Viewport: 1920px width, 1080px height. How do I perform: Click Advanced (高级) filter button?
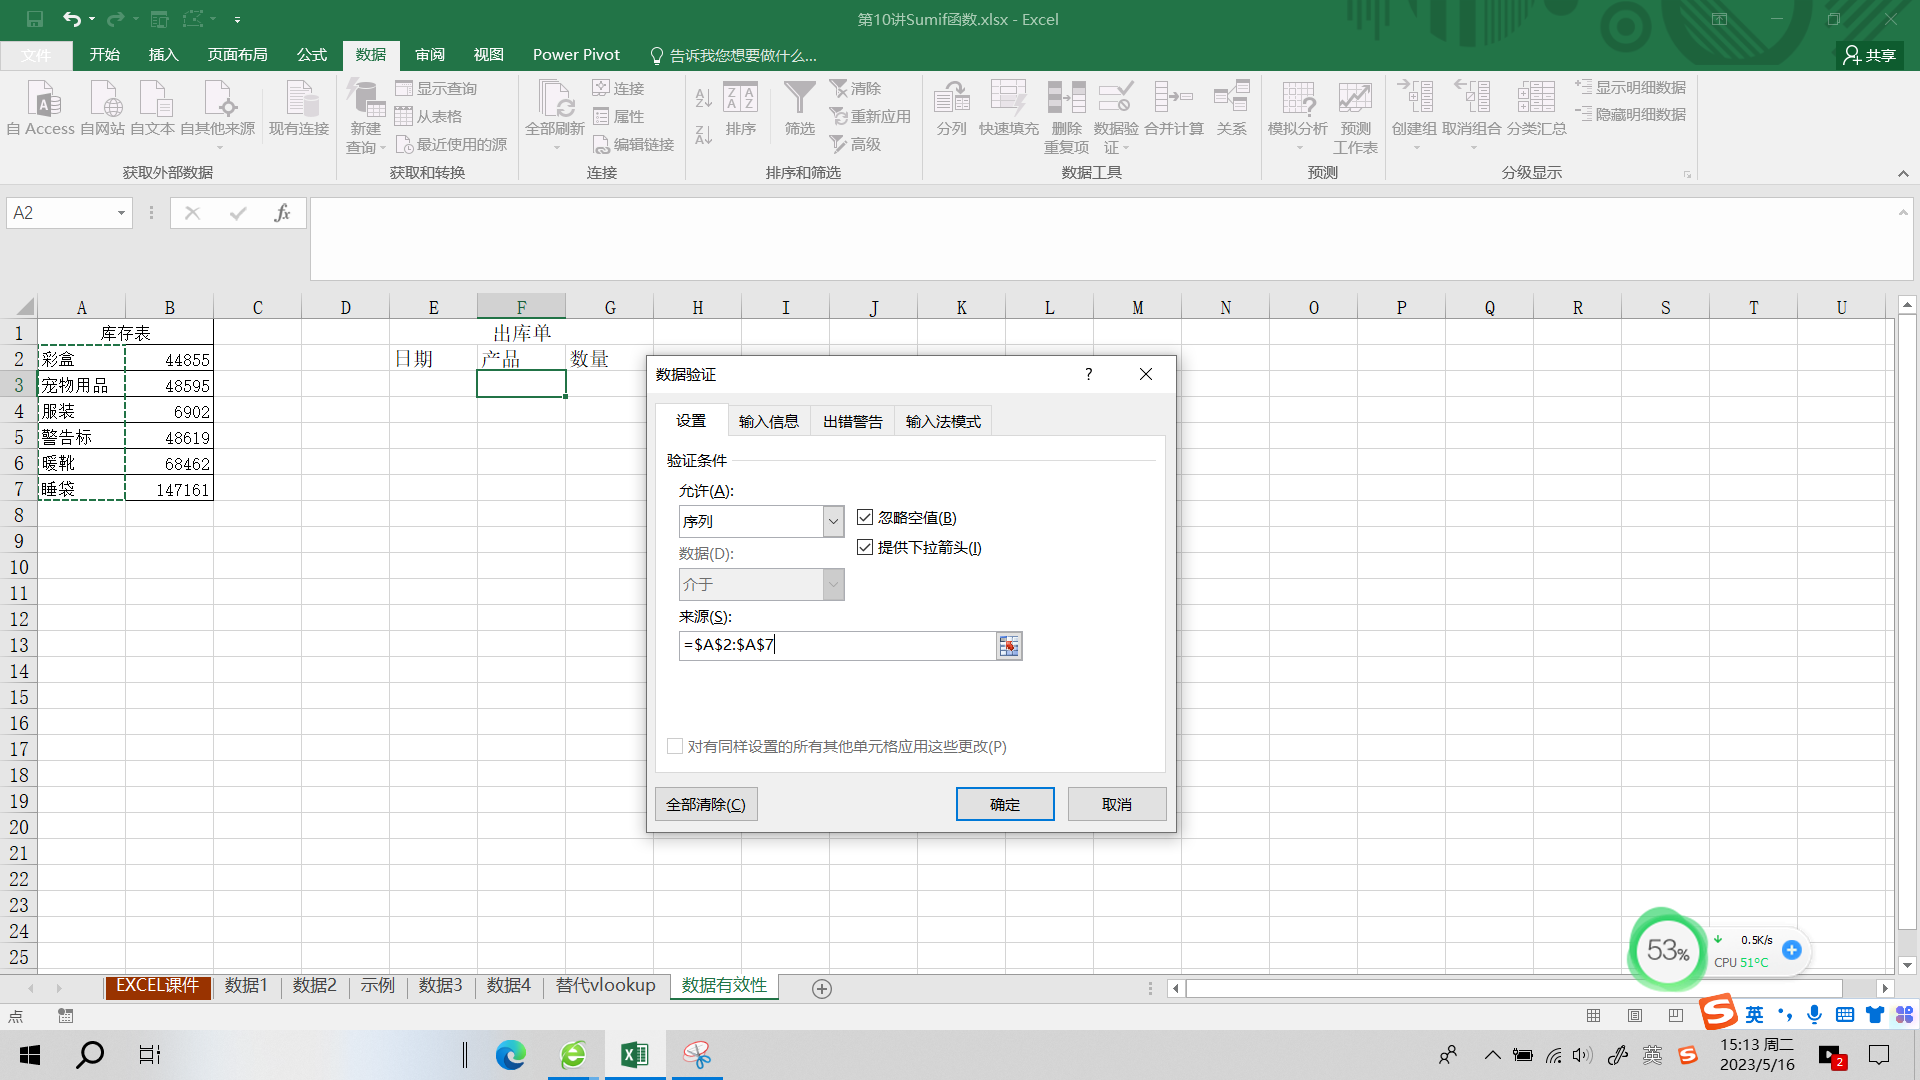856,145
